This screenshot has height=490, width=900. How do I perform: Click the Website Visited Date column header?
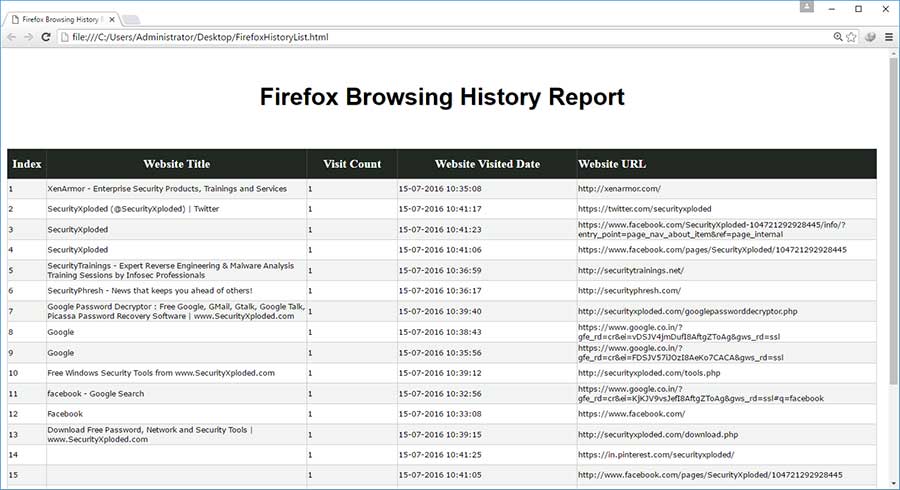487,164
